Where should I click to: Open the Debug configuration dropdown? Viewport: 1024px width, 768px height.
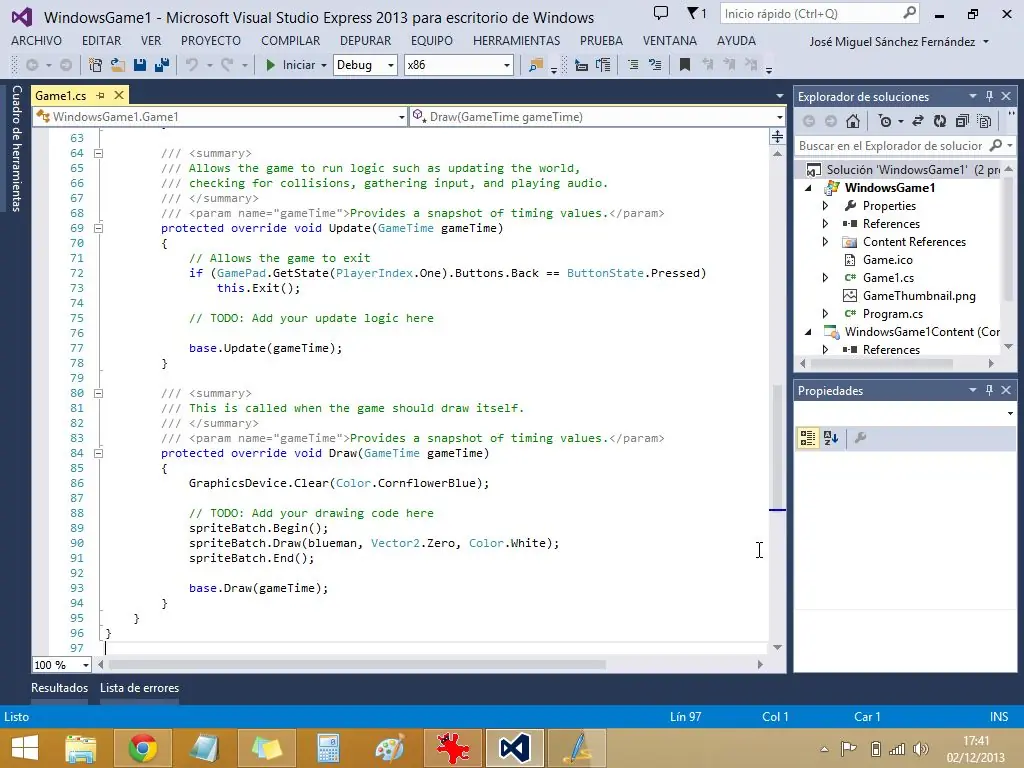(365, 65)
